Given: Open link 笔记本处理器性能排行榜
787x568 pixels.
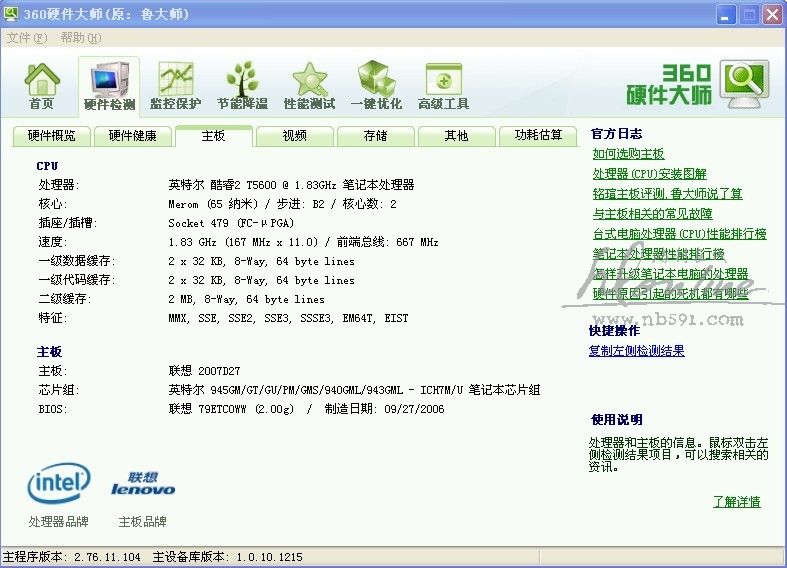Looking at the screenshot, I should click(659, 254).
